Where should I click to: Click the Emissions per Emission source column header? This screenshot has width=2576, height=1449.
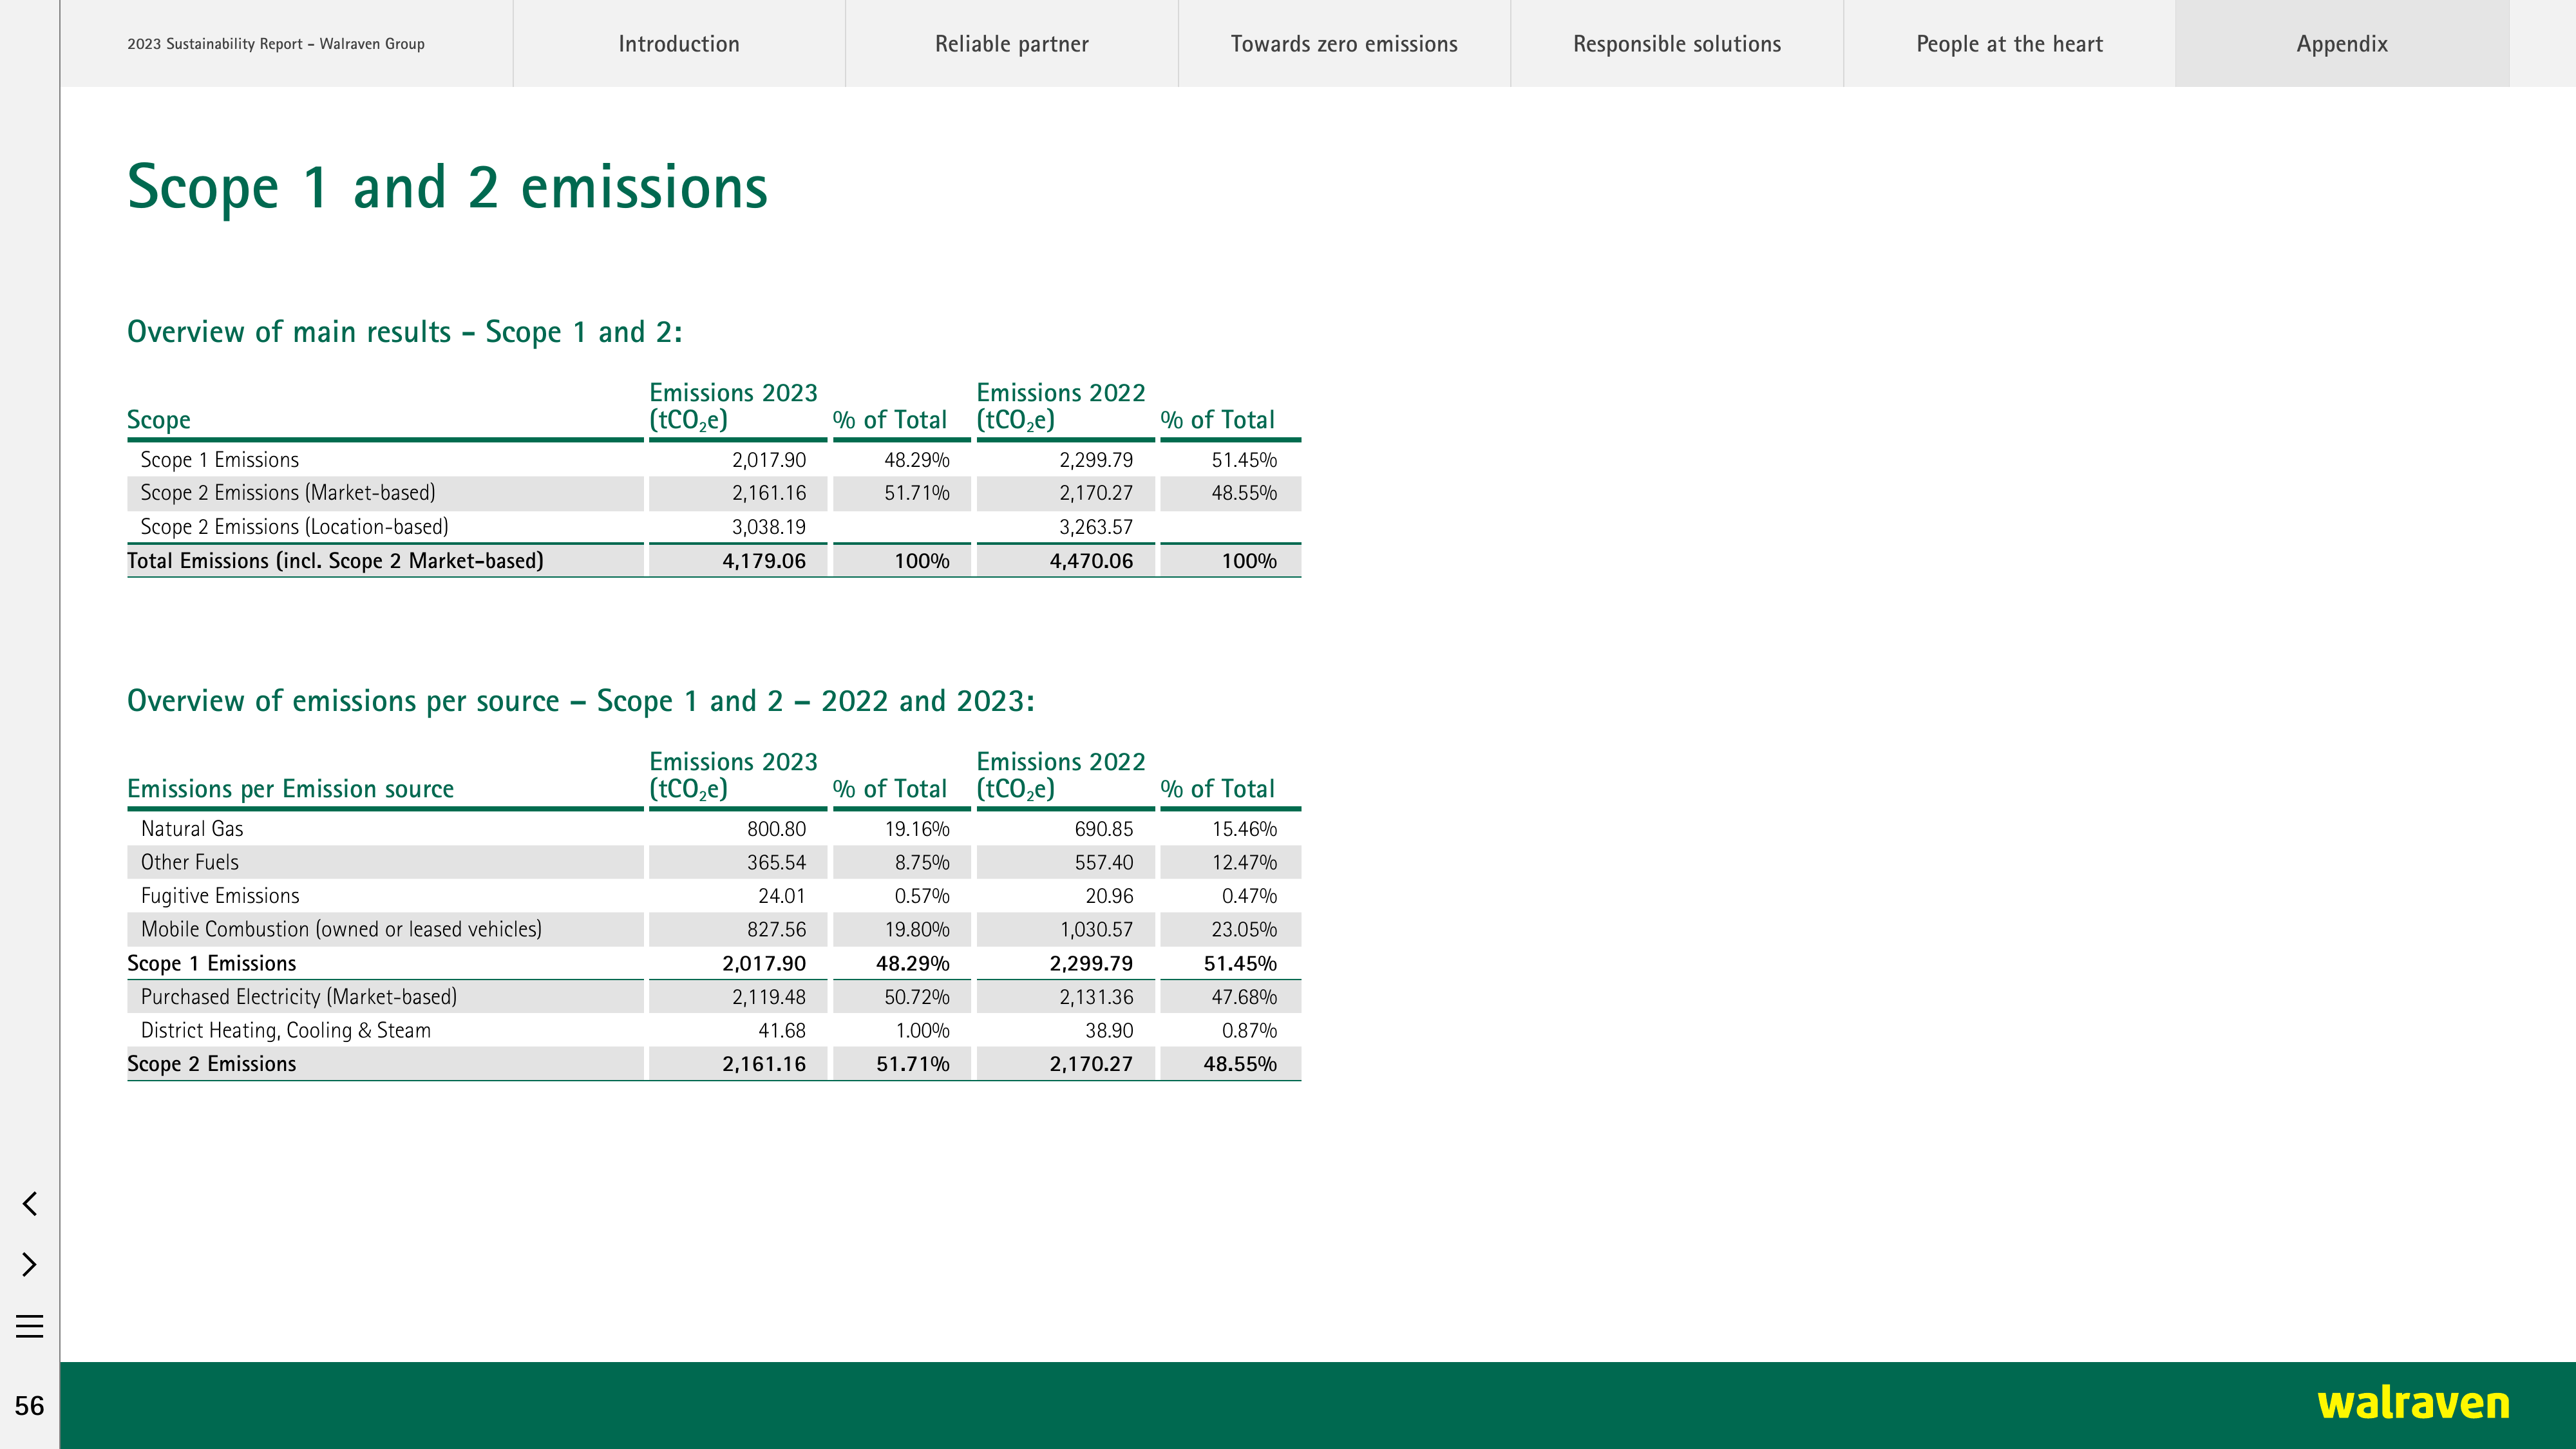290,789
